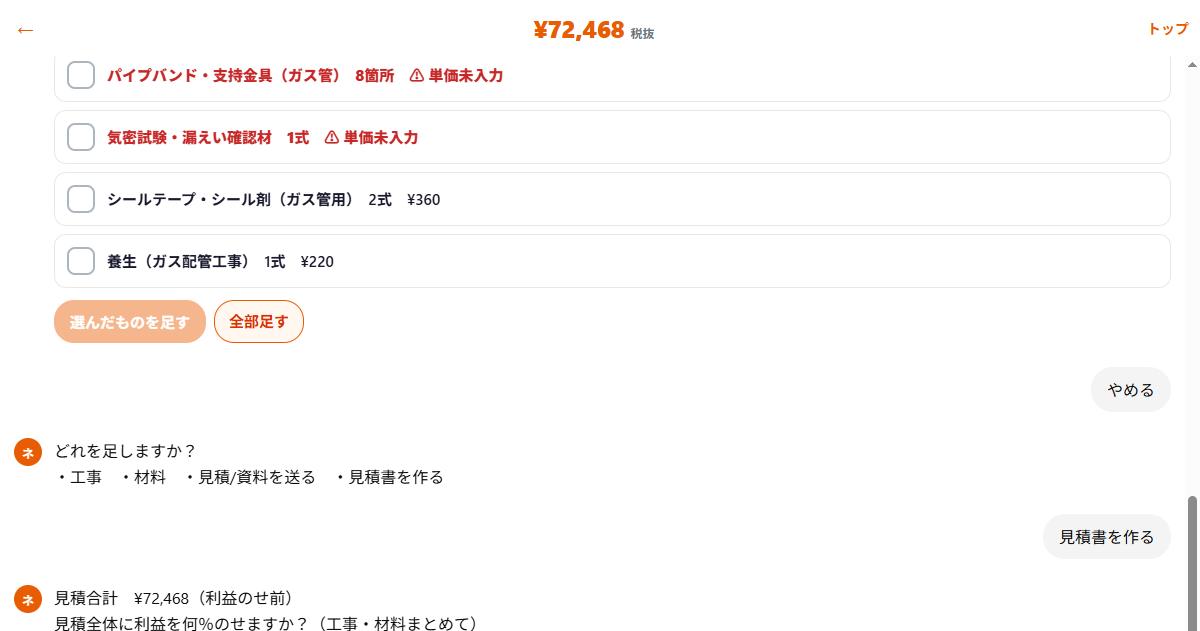Click warning icon beside 気密試験 単価未入力
Viewport: 1200px width, 631px height.
[332, 138]
